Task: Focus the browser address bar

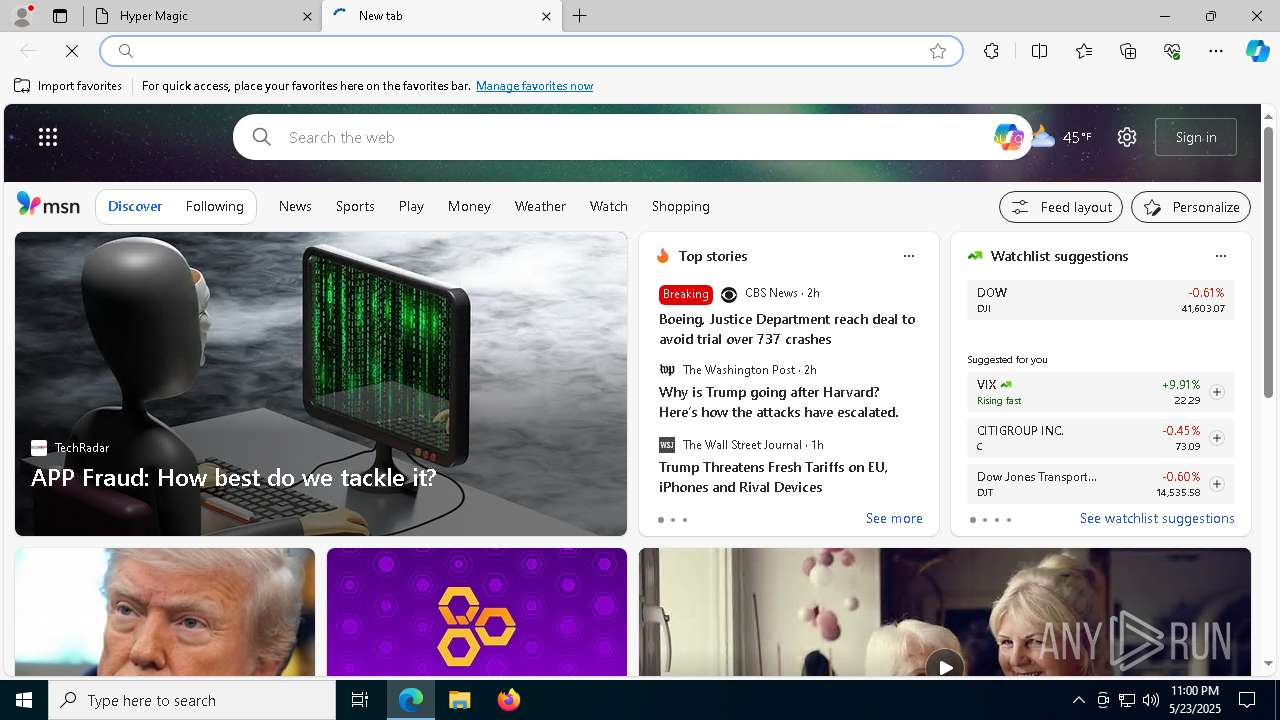Action: tap(530, 51)
